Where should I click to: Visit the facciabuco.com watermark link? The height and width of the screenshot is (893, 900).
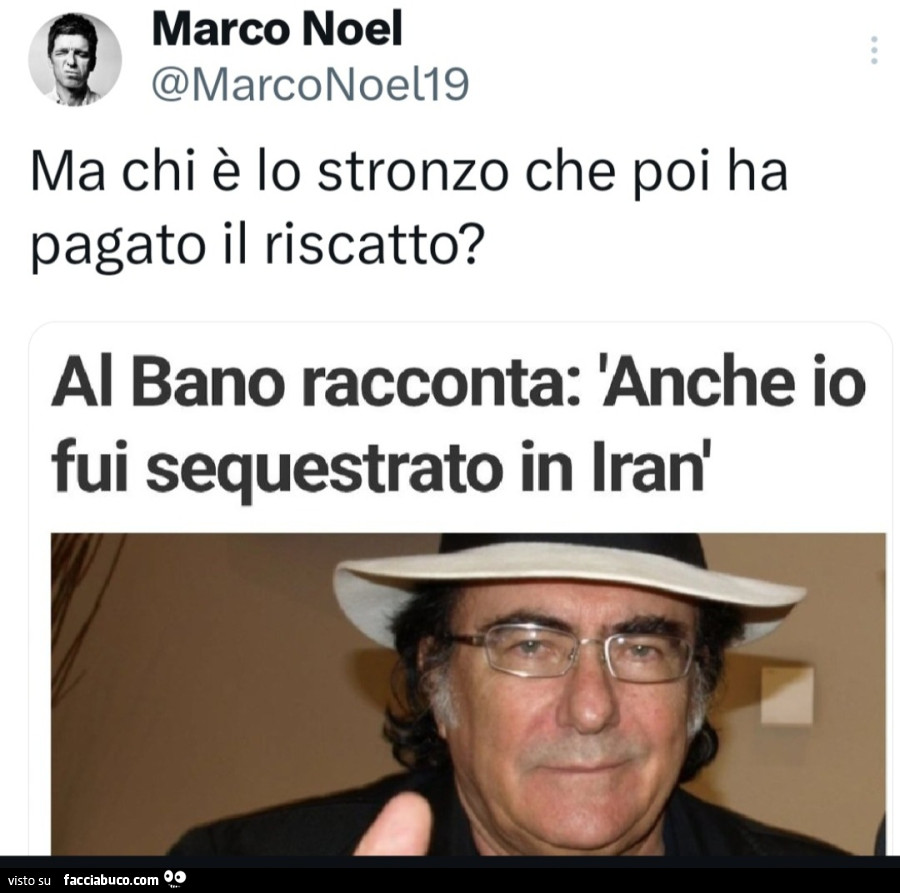(x=111, y=879)
